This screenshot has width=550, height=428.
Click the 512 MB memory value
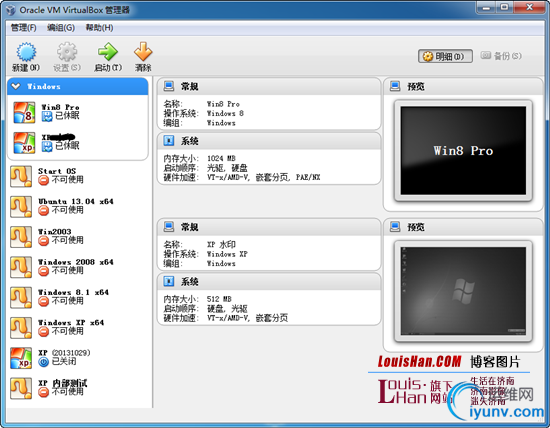coord(219,299)
